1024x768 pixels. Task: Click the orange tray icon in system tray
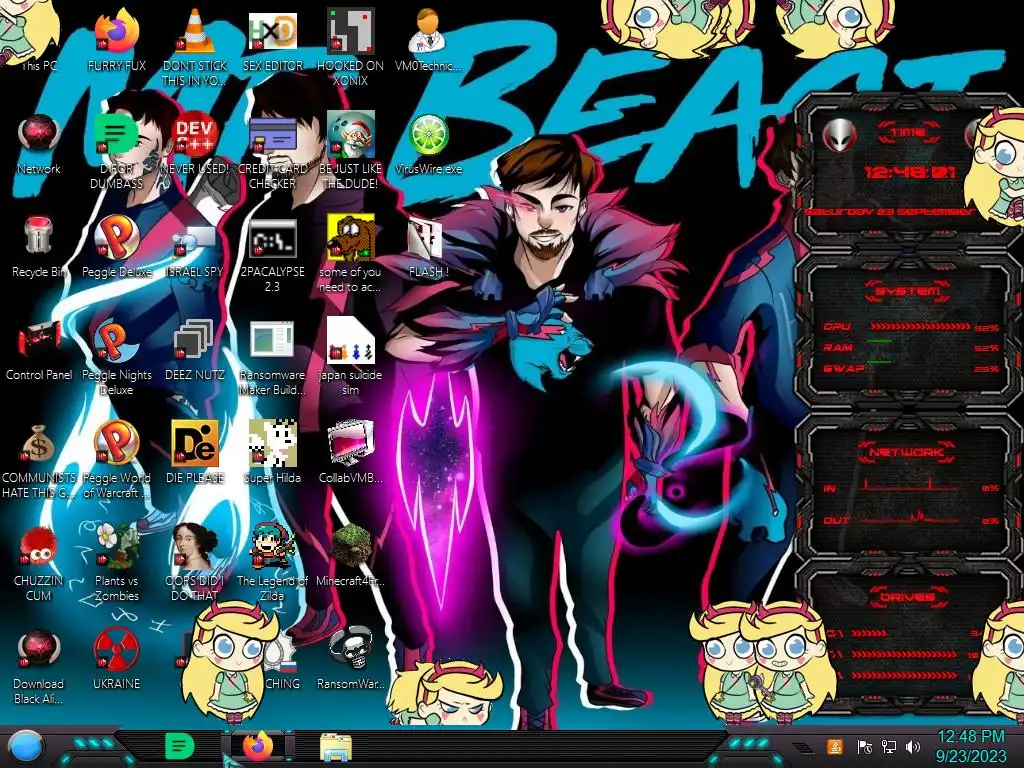point(835,746)
